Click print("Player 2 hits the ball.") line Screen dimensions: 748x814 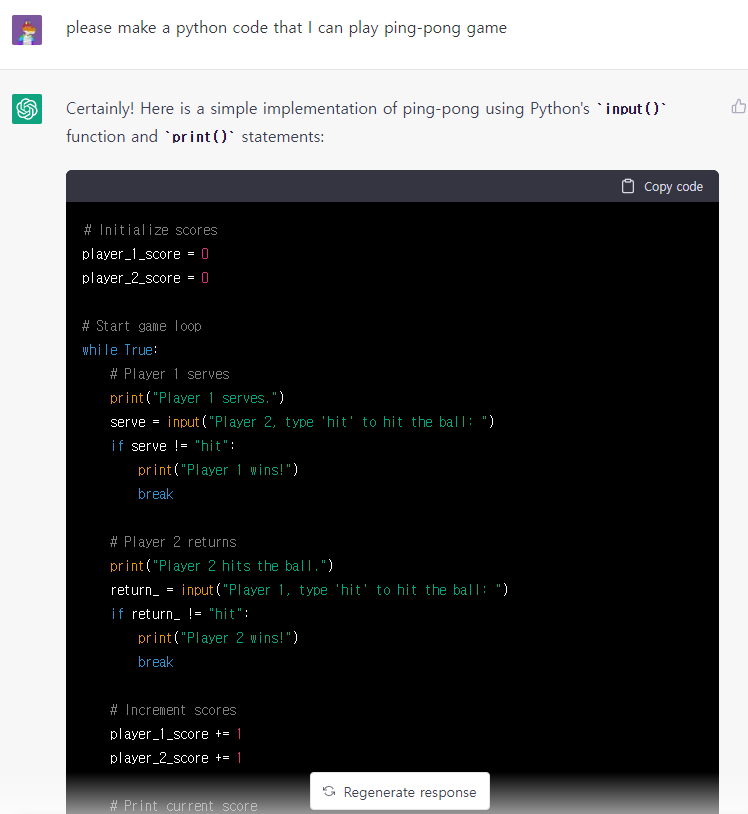(222, 566)
